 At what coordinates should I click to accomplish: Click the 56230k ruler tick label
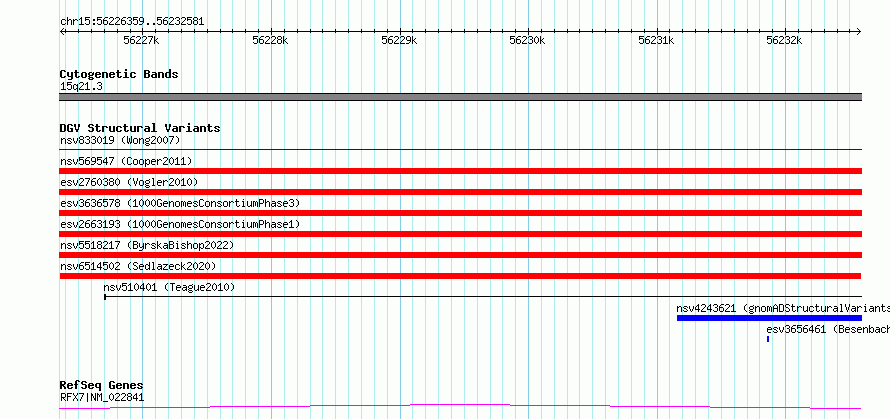[x=527, y=40]
